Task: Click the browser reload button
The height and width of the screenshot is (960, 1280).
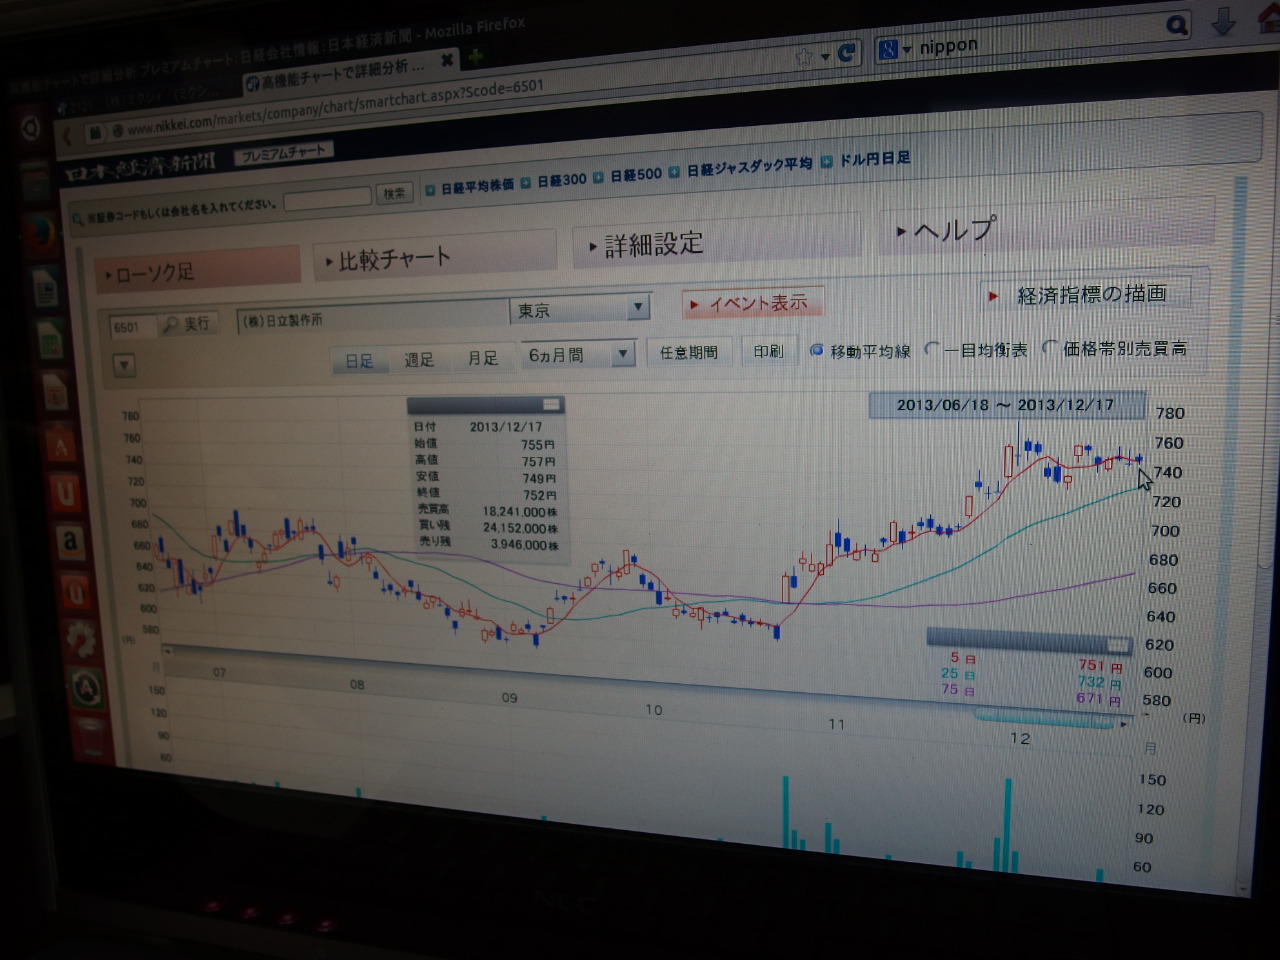Action: (846, 53)
